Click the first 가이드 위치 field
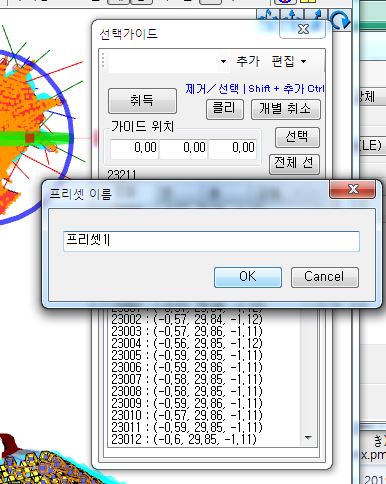 [135, 148]
